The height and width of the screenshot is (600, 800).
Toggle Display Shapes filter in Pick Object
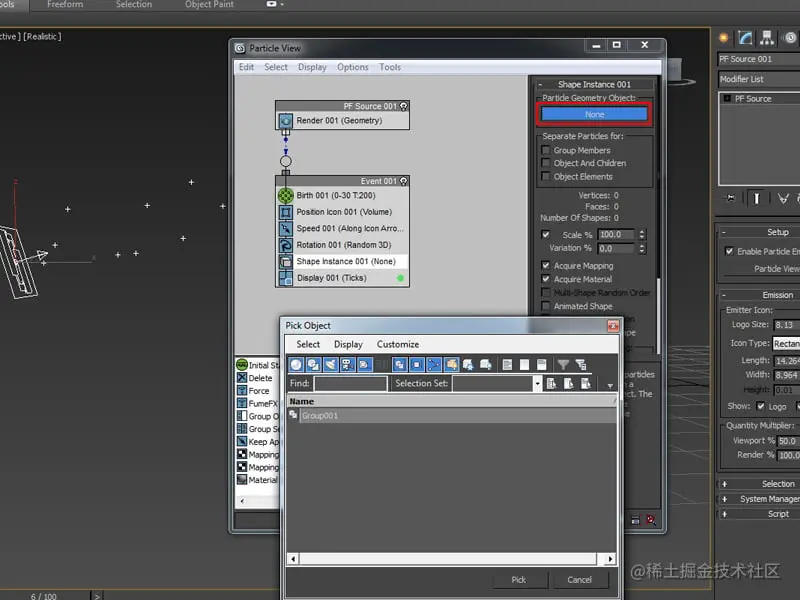tap(313, 364)
